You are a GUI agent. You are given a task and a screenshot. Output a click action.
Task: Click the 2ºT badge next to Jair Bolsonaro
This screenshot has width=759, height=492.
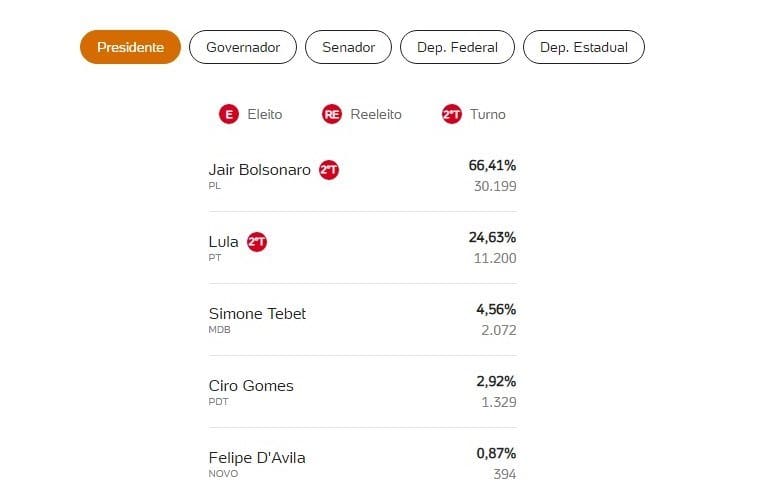(329, 170)
